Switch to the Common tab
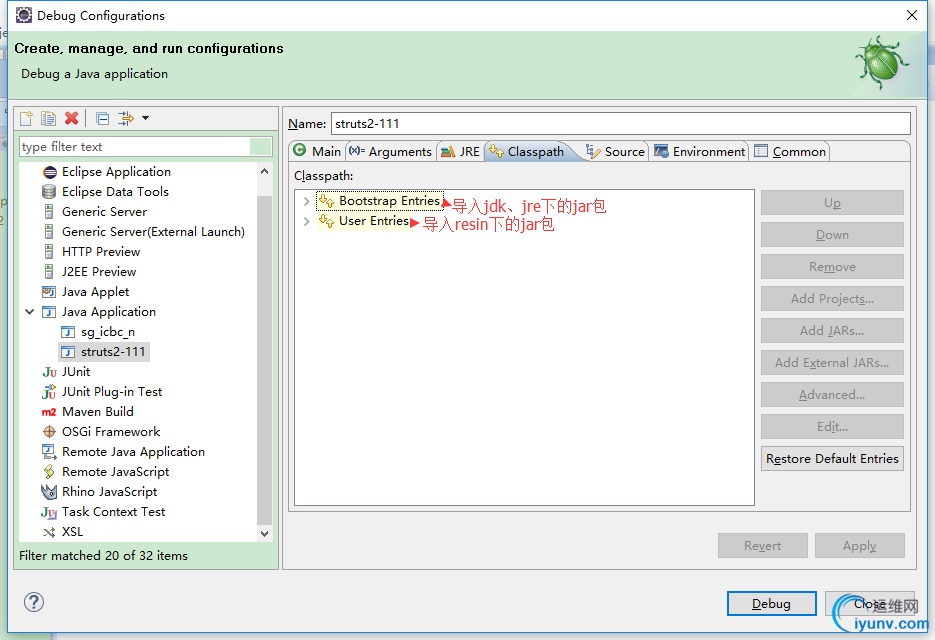This screenshot has height=640, width=935. click(790, 152)
